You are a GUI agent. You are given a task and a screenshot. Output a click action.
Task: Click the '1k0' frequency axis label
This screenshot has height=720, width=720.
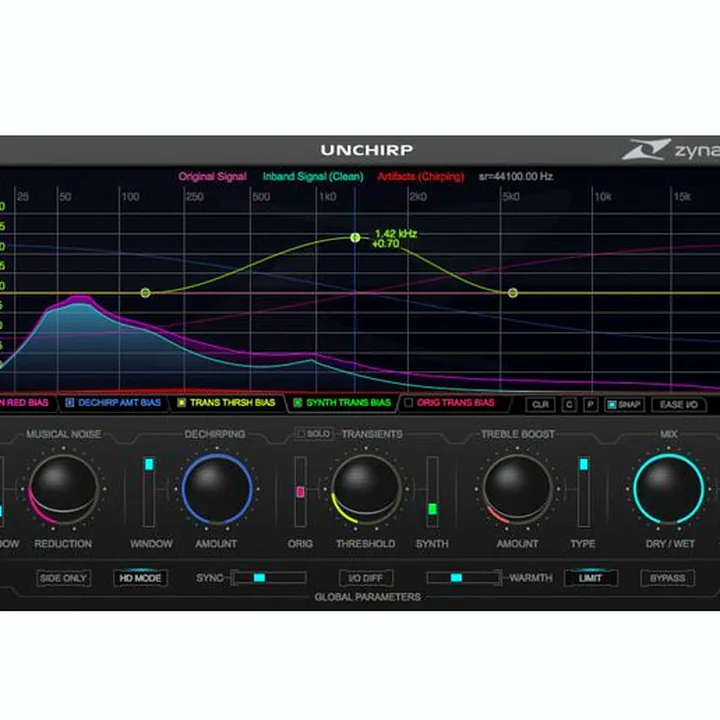328,197
